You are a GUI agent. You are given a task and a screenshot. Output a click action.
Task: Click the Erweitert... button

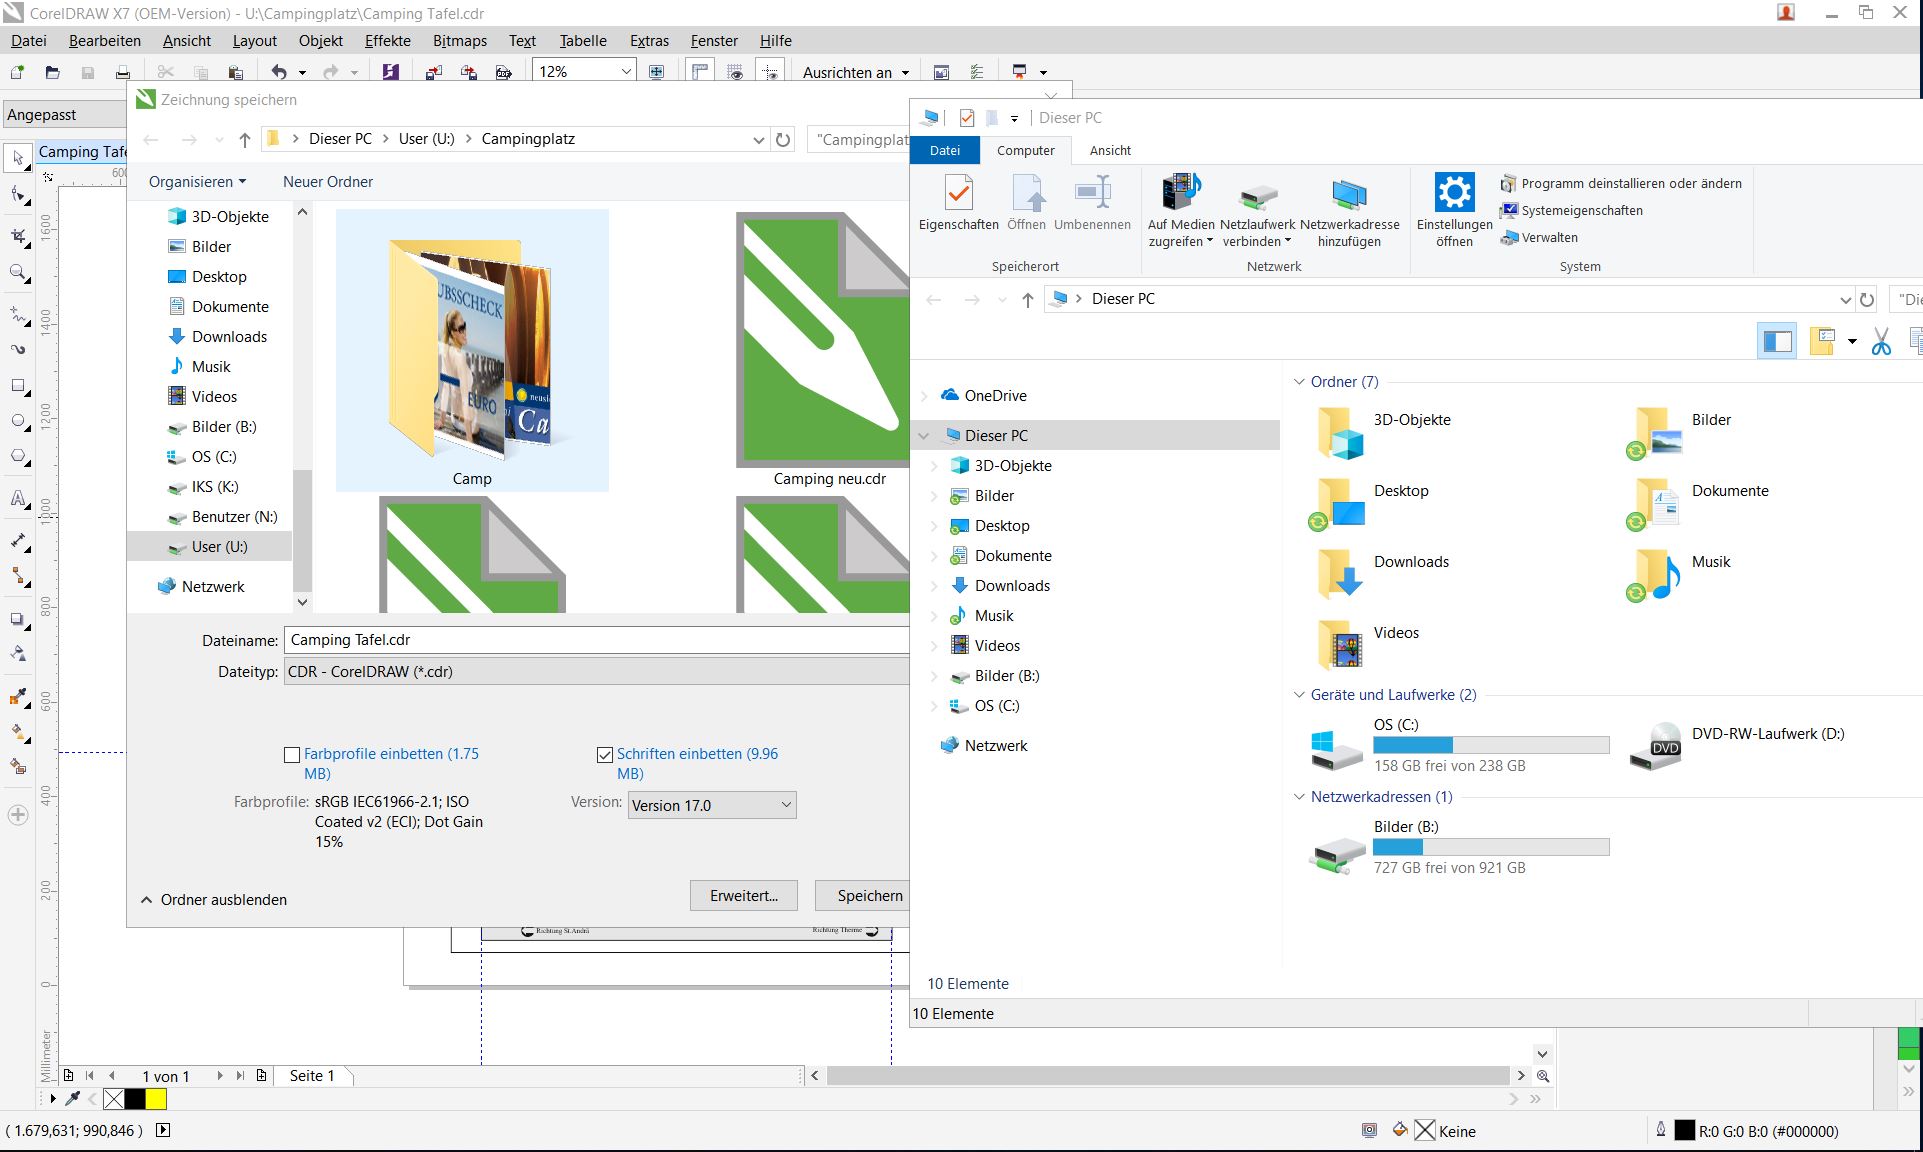tap(744, 896)
